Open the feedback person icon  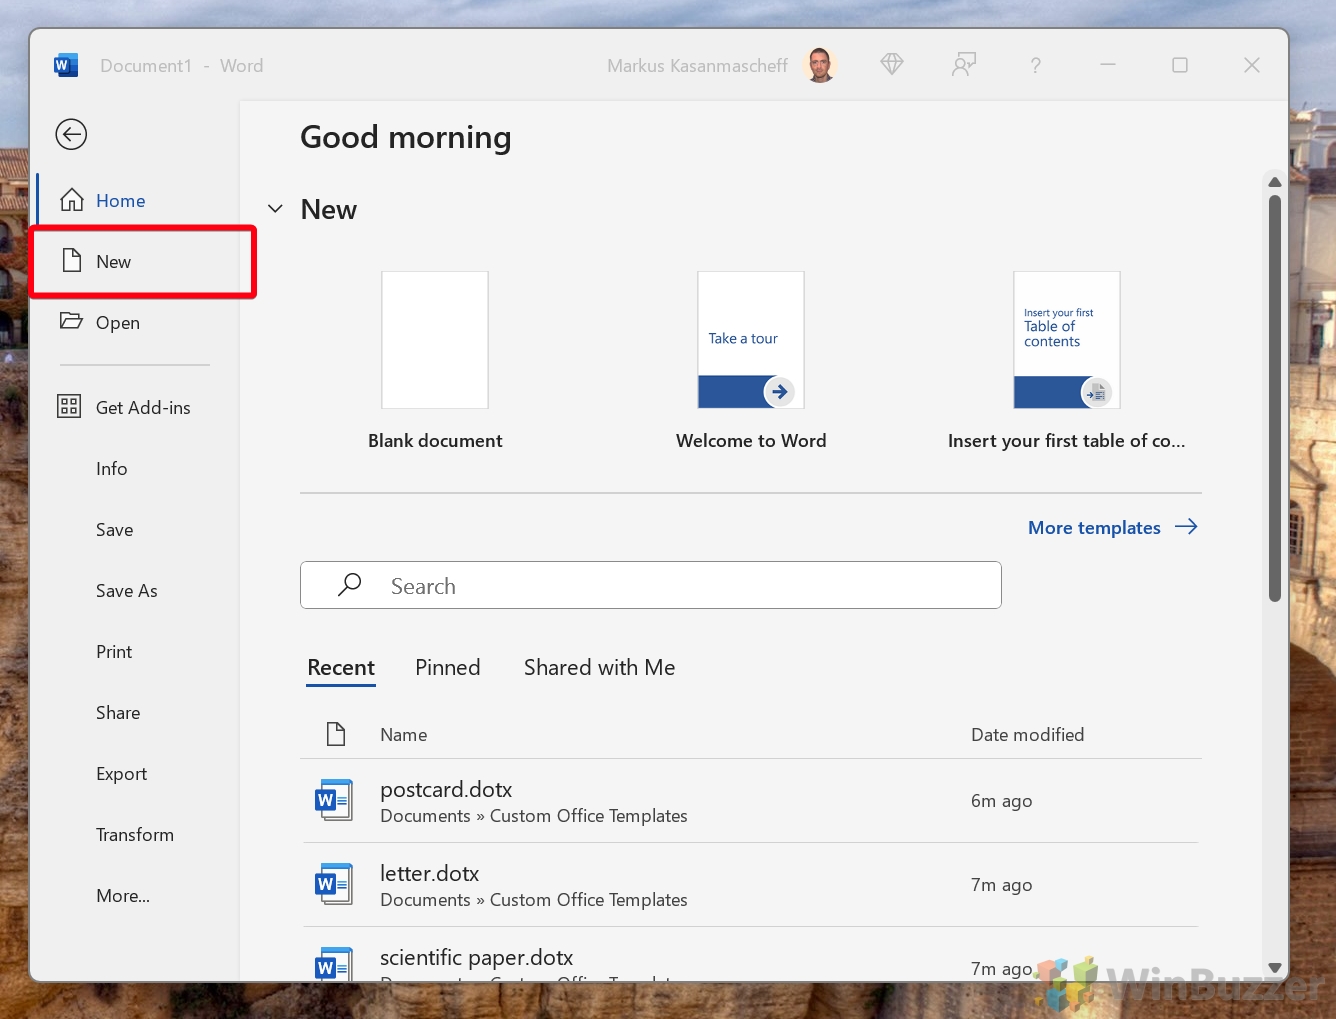(x=963, y=65)
